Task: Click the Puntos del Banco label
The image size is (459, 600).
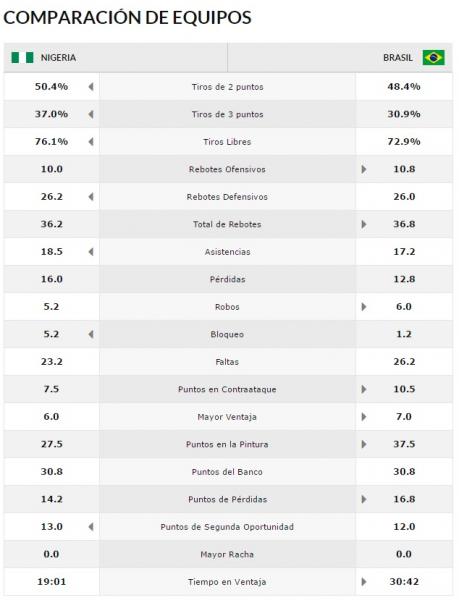Action: tap(227, 472)
